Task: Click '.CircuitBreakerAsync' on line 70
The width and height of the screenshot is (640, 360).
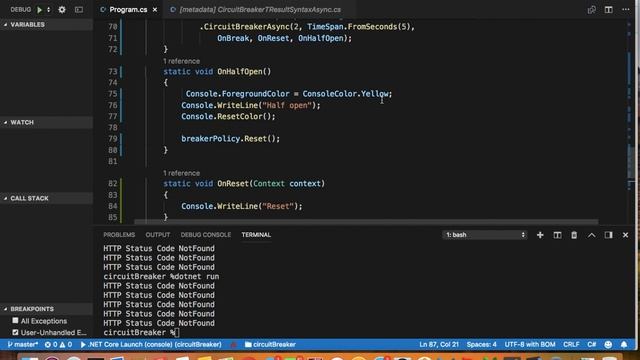Action: pos(244,27)
